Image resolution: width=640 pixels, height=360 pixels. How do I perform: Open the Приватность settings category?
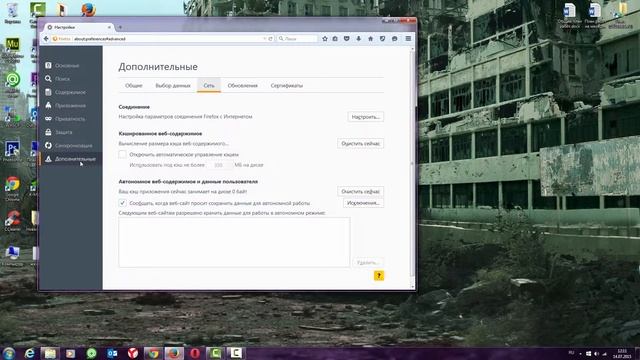pyautogui.click(x=71, y=119)
